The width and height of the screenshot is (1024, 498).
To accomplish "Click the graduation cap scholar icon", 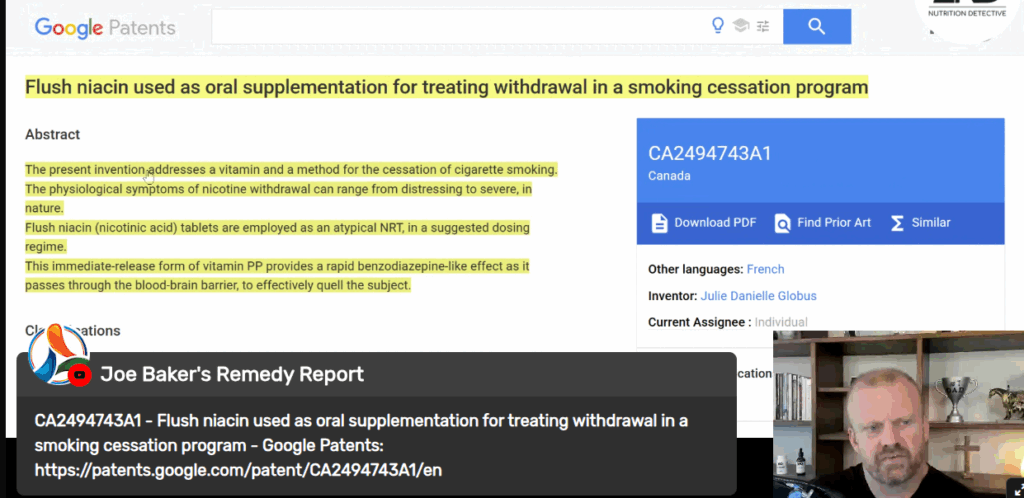I will point(741,26).
